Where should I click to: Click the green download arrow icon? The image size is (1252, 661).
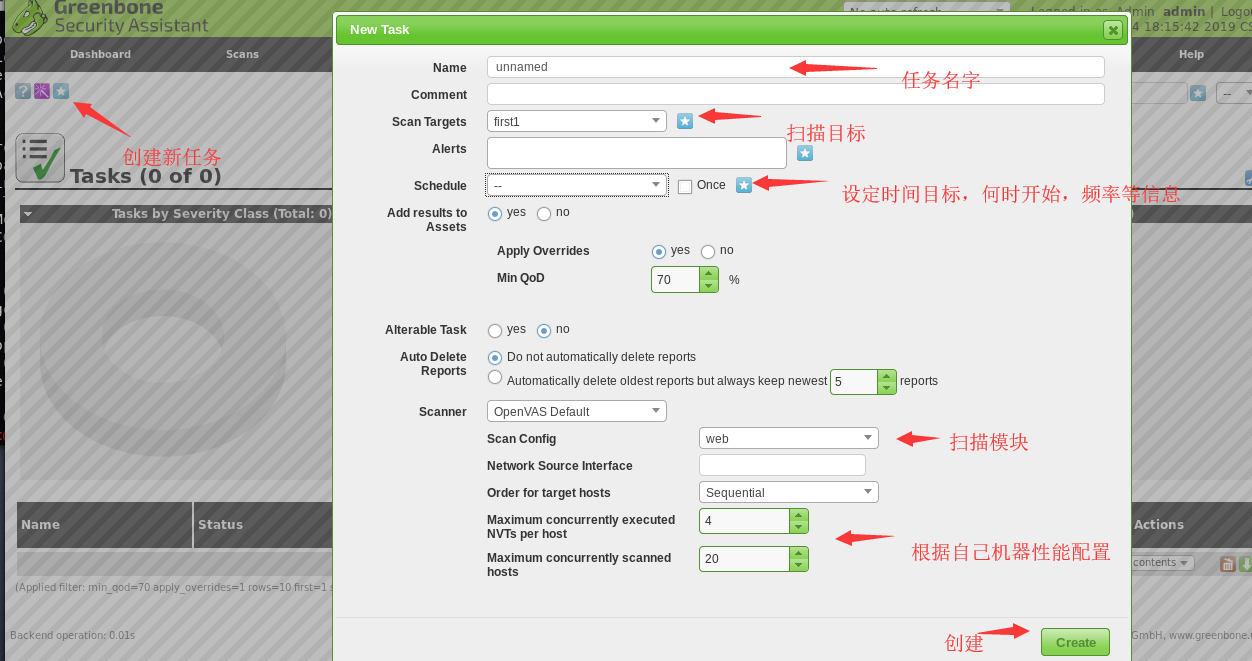coord(1245,564)
